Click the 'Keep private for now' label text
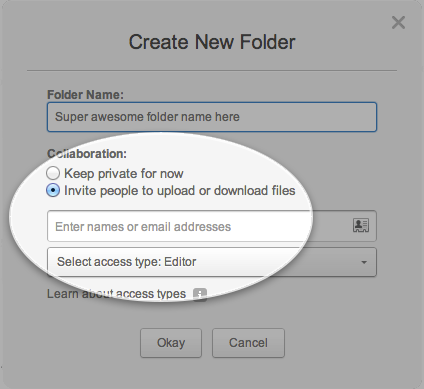The width and height of the screenshot is (424, 389). tap(124, 174)
